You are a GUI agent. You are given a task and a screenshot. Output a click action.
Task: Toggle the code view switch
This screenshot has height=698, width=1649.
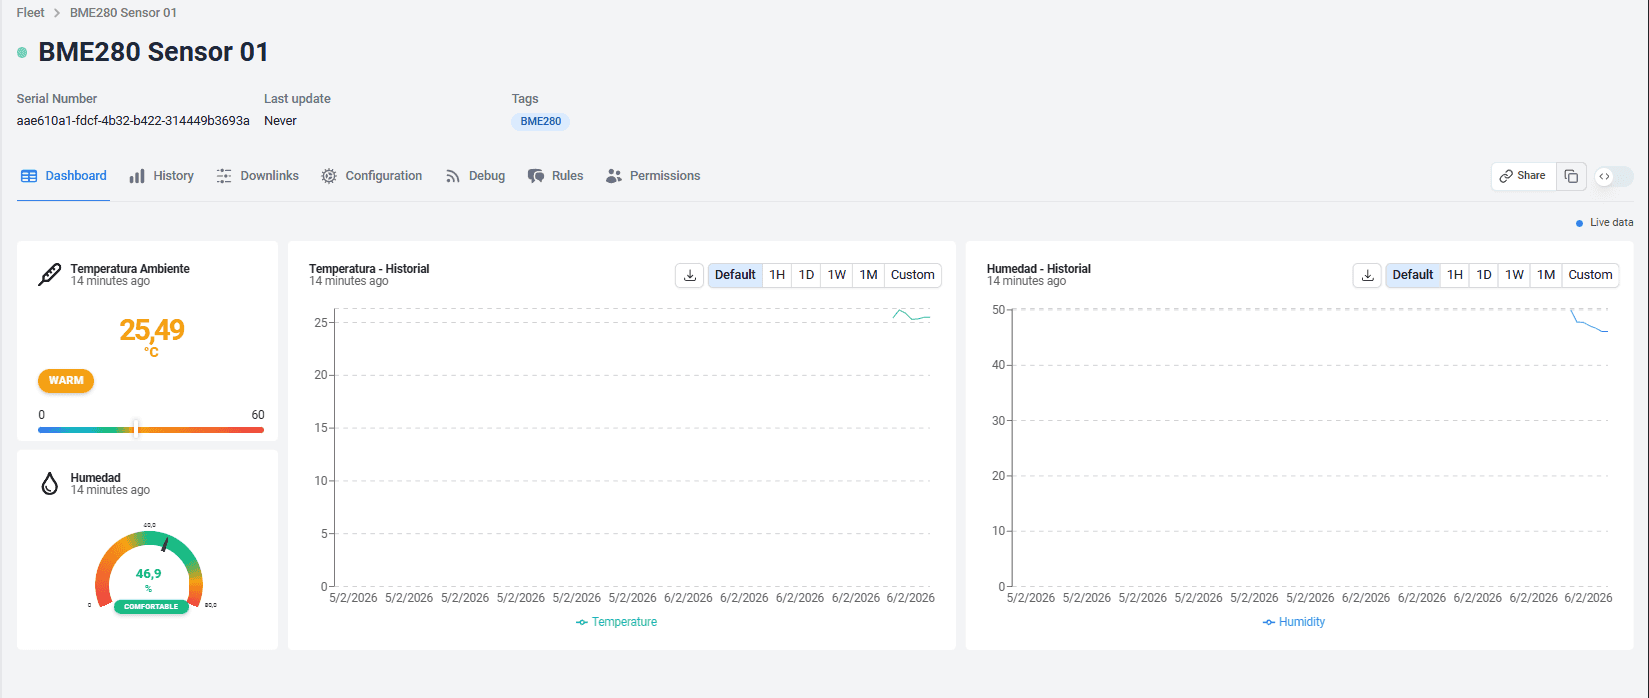1613,176
